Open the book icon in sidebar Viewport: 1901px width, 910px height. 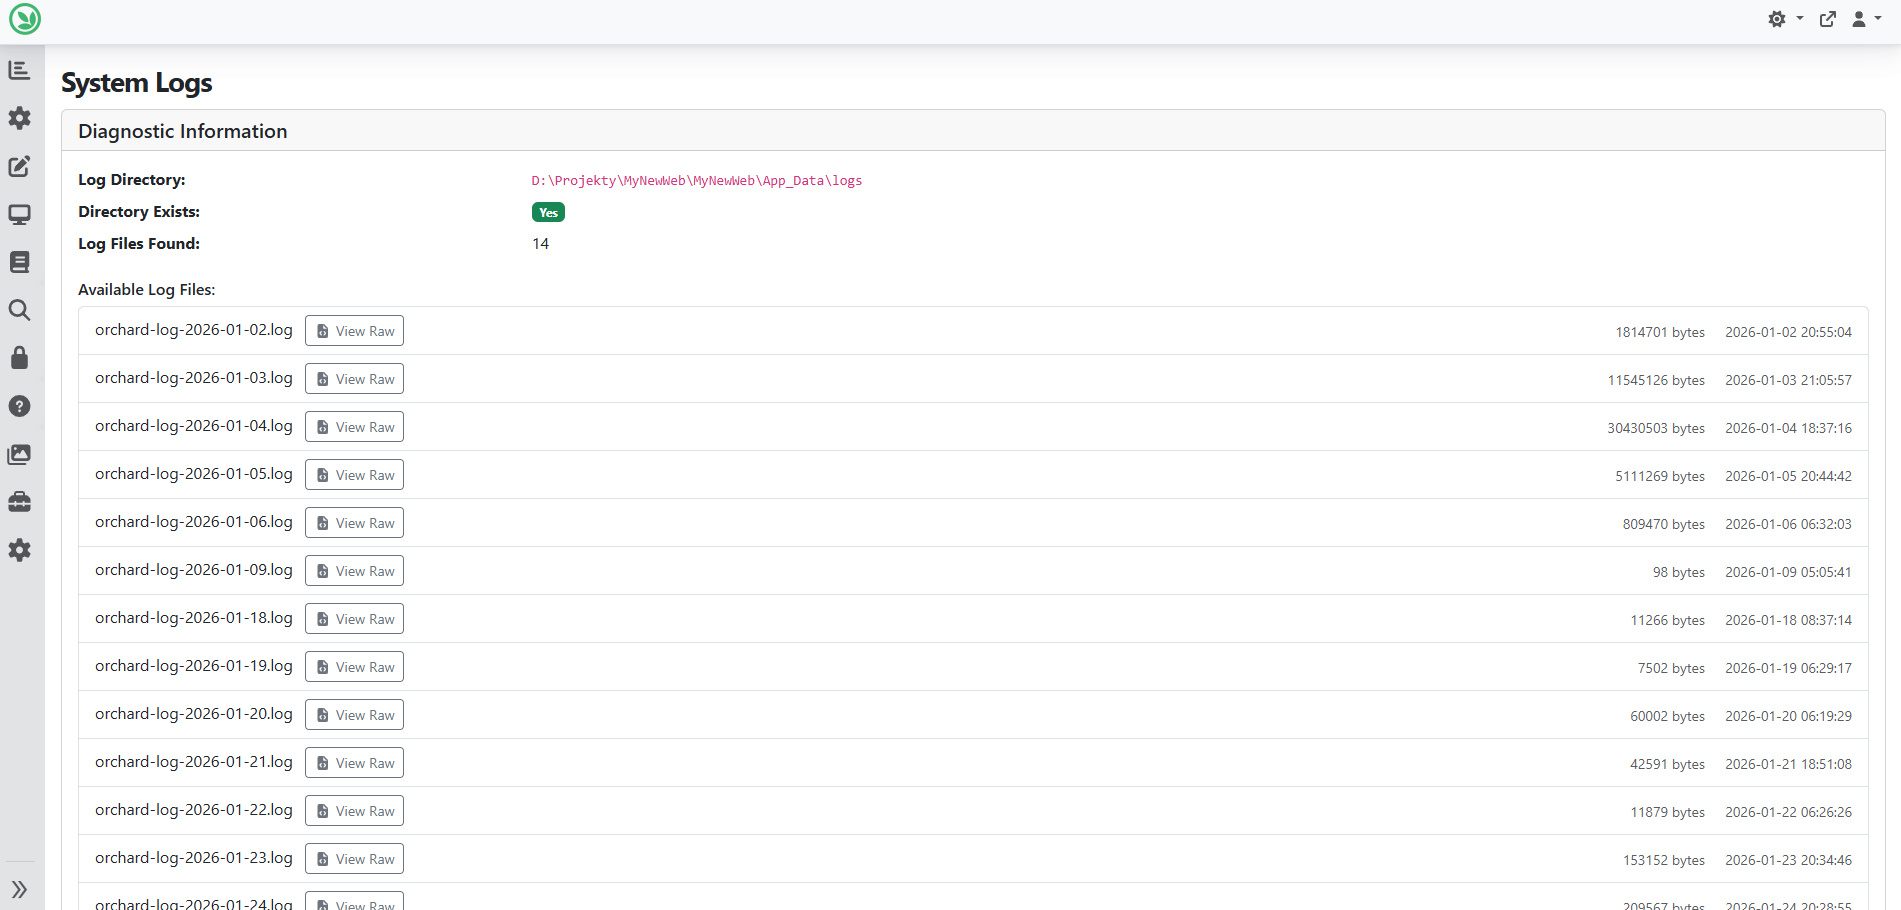click(x=19, y=262)
